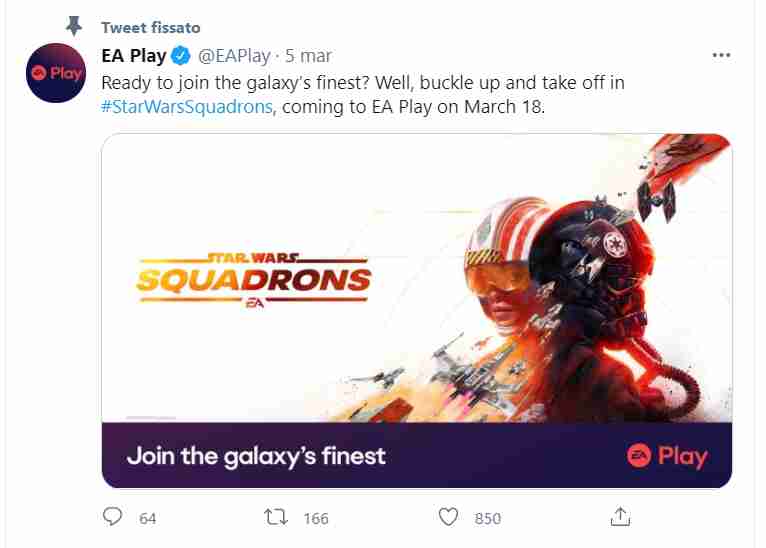Click the 850 likes count
Viewport: 766px width, 548px height.
coord(487,518)
